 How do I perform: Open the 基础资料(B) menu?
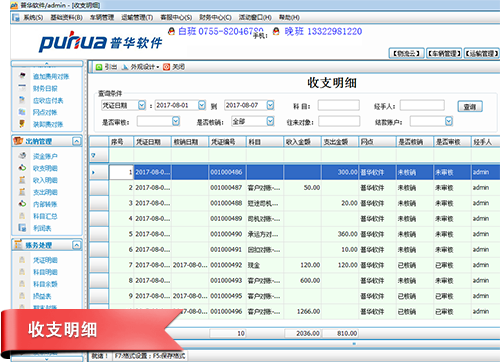tap(66, 17)
